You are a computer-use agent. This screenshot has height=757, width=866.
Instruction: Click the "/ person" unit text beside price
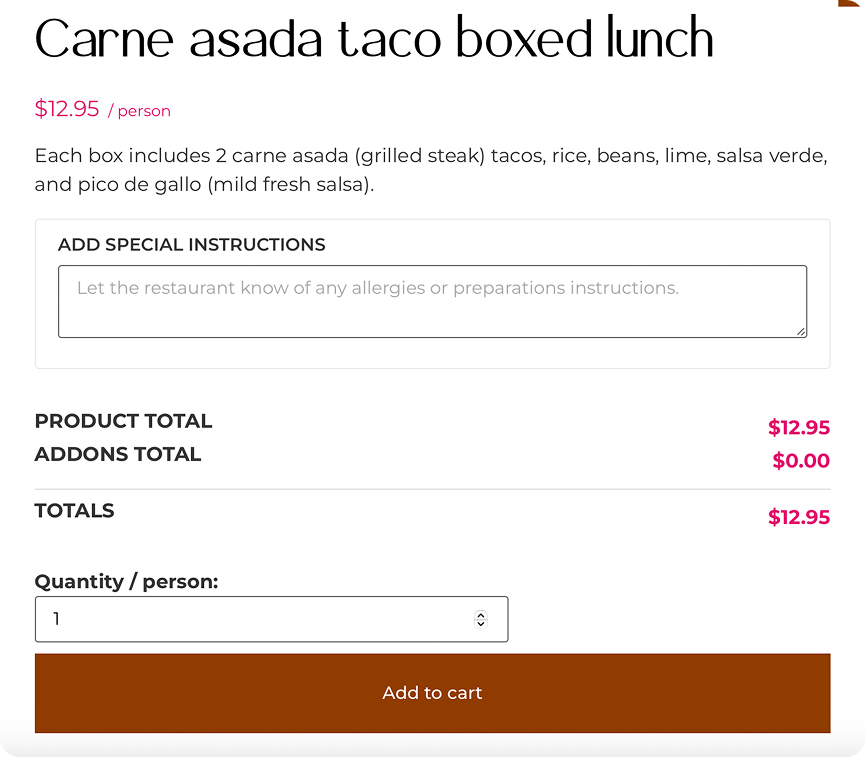139,111
